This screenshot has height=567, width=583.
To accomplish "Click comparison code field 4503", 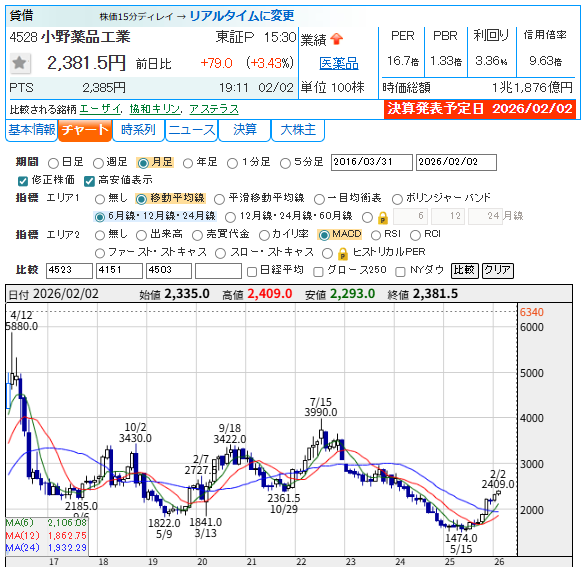I will pyautogui.click(x=169, y=271).
